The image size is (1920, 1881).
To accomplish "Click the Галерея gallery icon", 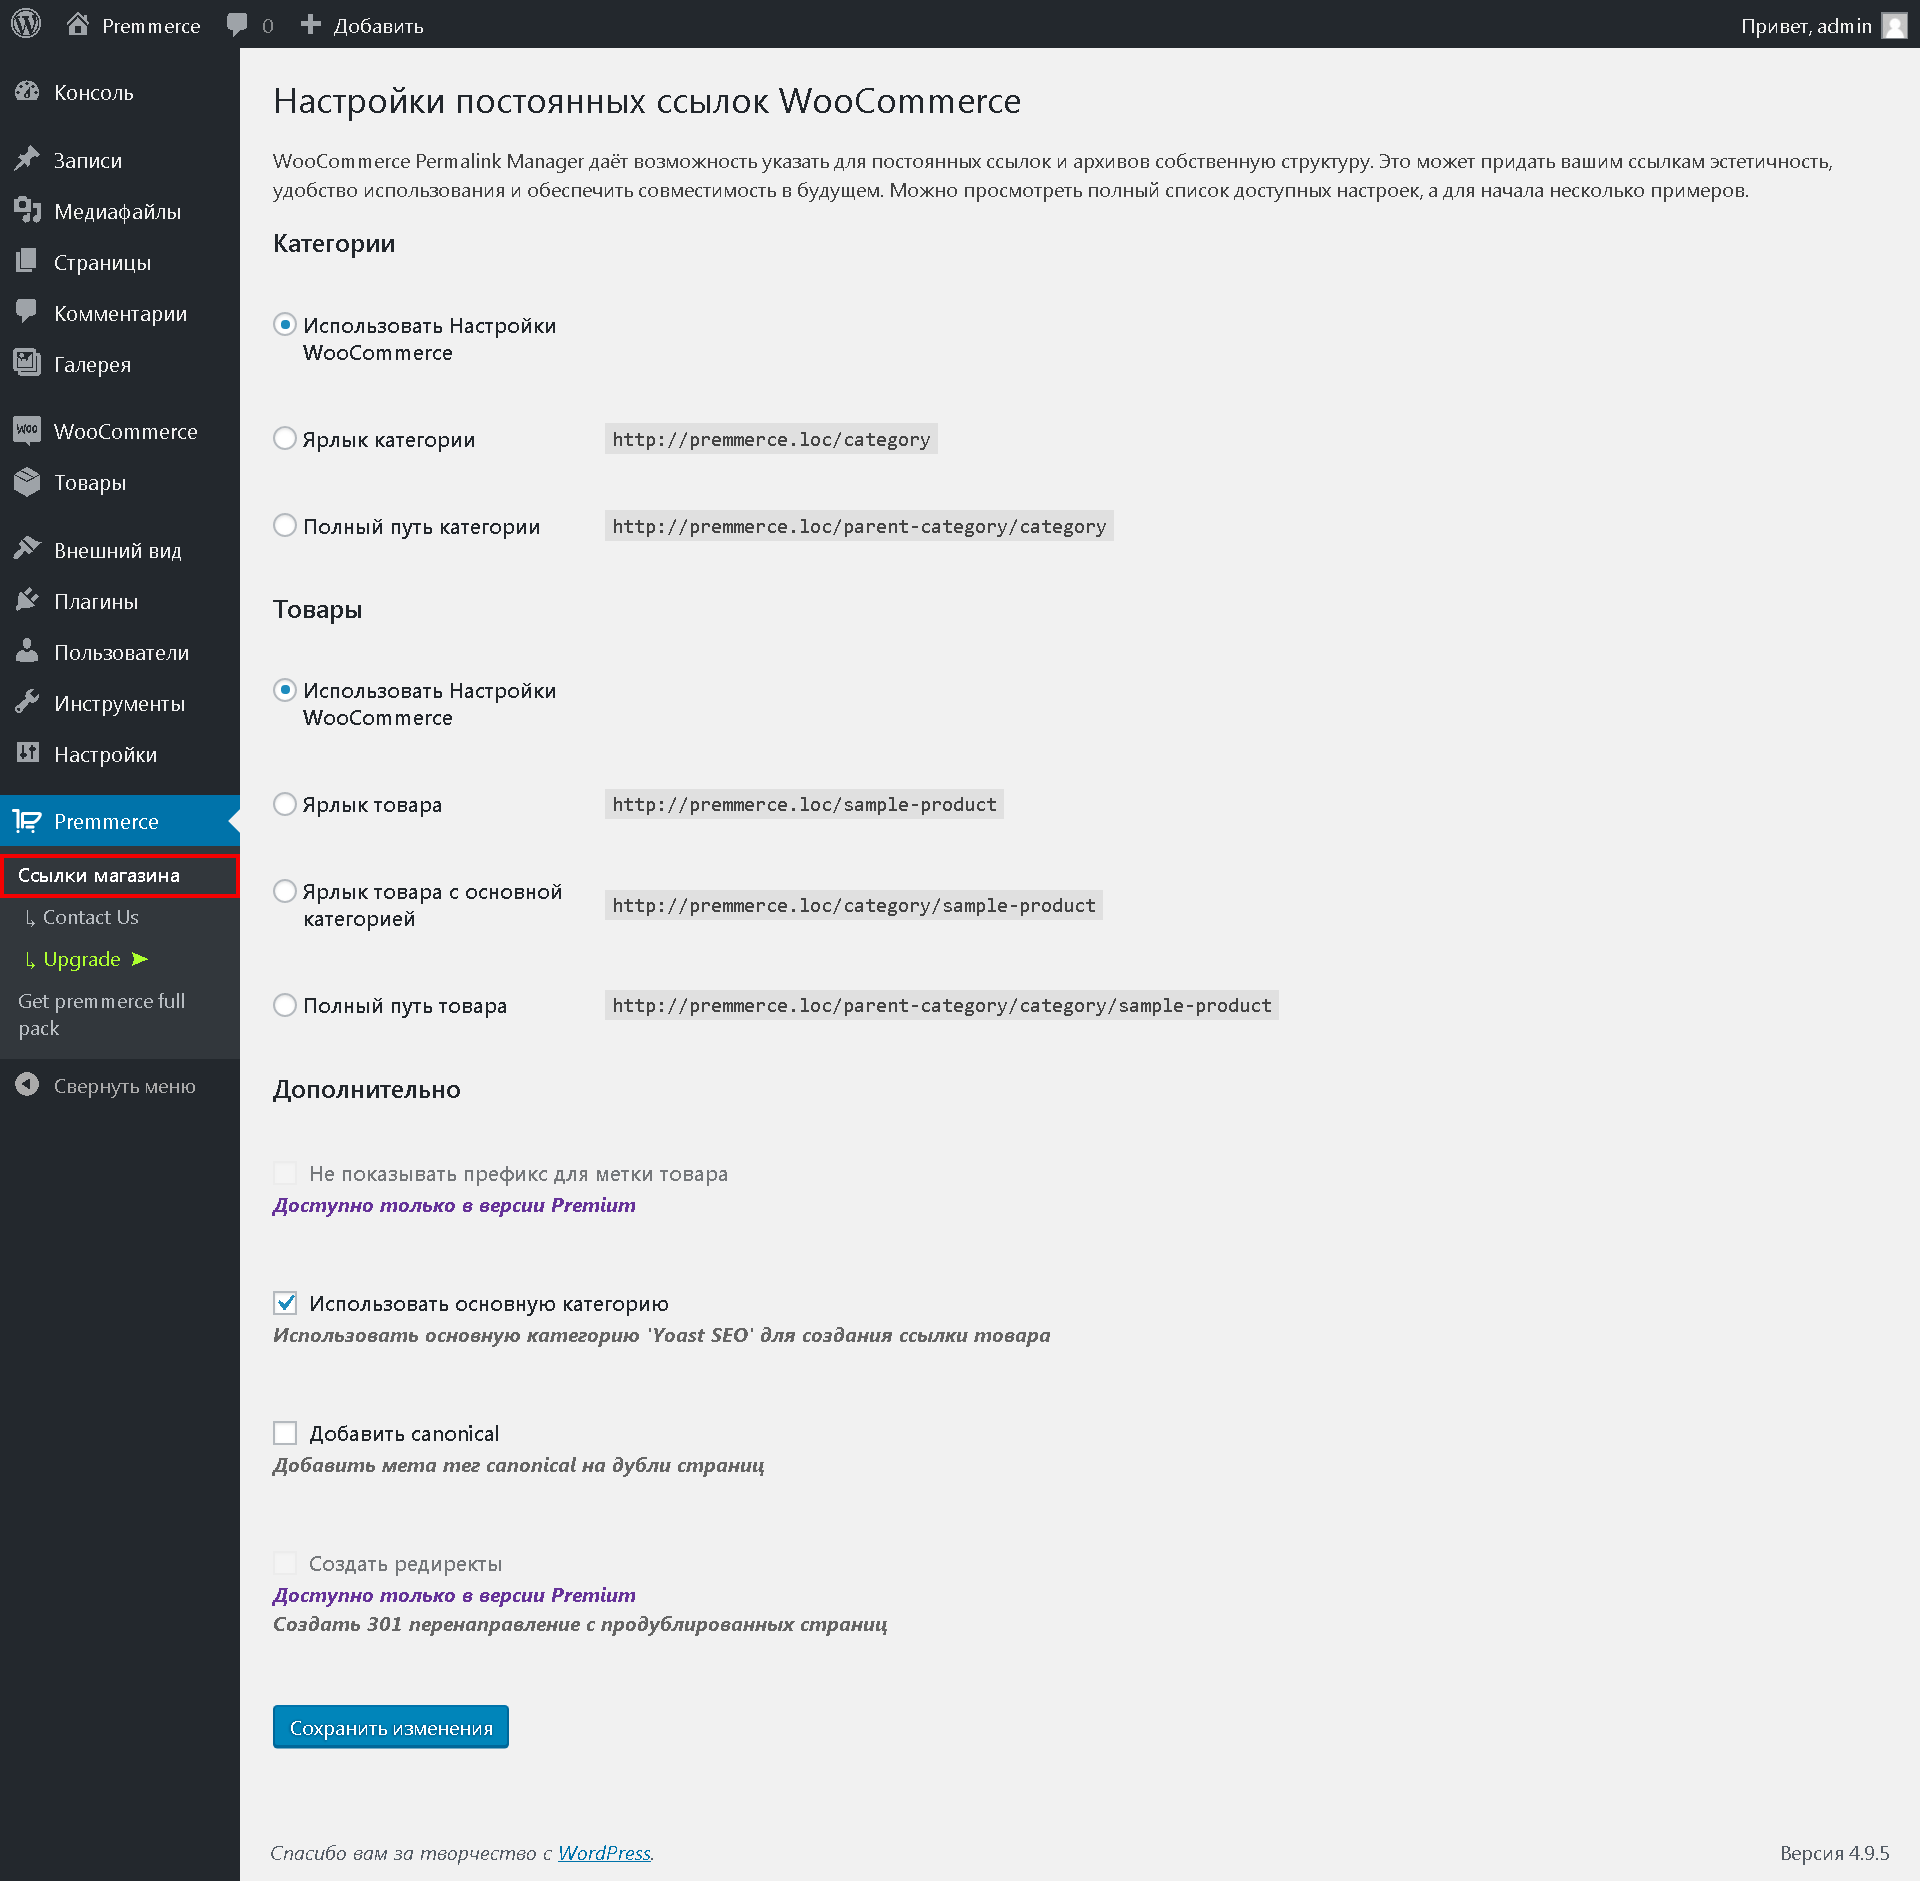I will [x=27, y=363].
